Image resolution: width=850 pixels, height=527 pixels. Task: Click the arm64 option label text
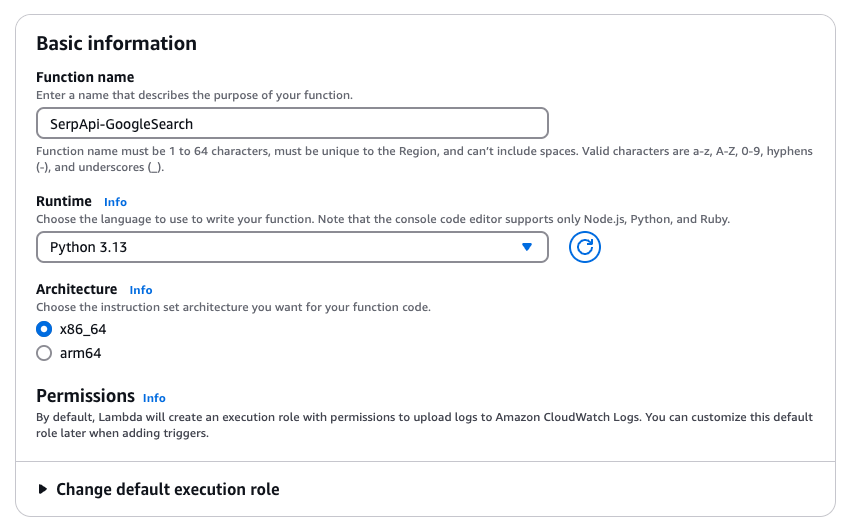pyautogui.click(x=80, y=353)
